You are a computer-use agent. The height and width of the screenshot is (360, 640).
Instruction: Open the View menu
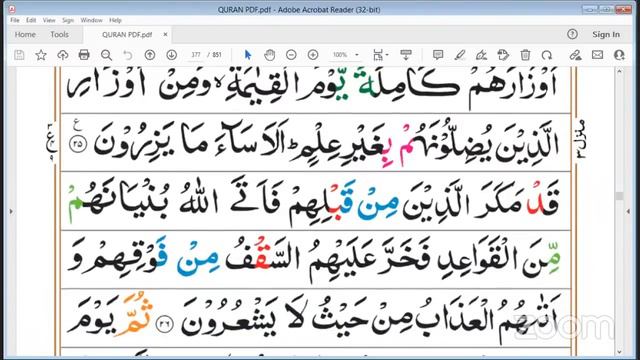tap(49, 20)
